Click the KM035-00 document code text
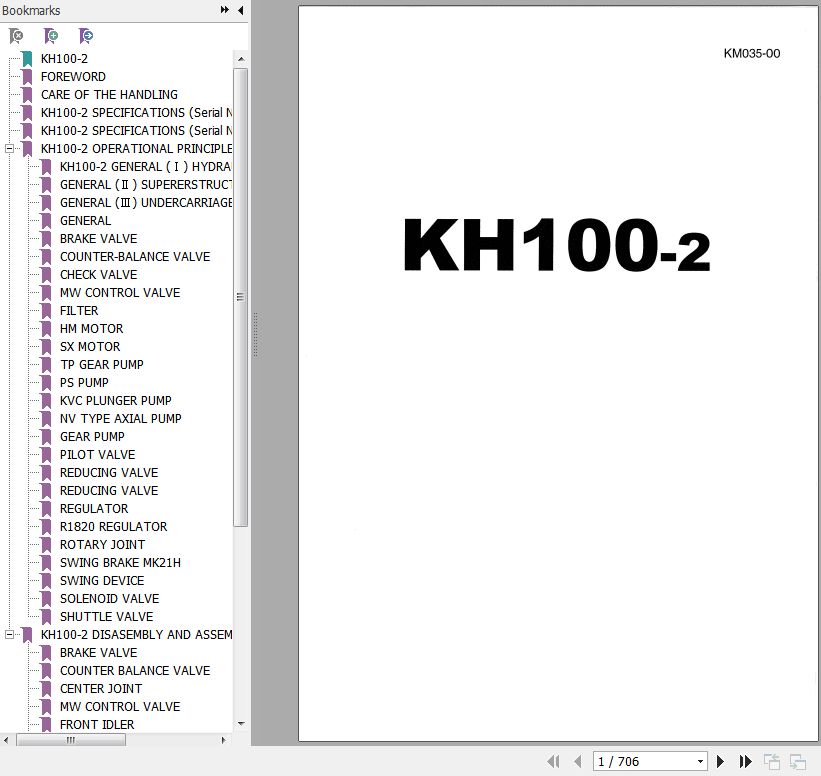Viewport: 821px width, 776px height. (752, 53)
